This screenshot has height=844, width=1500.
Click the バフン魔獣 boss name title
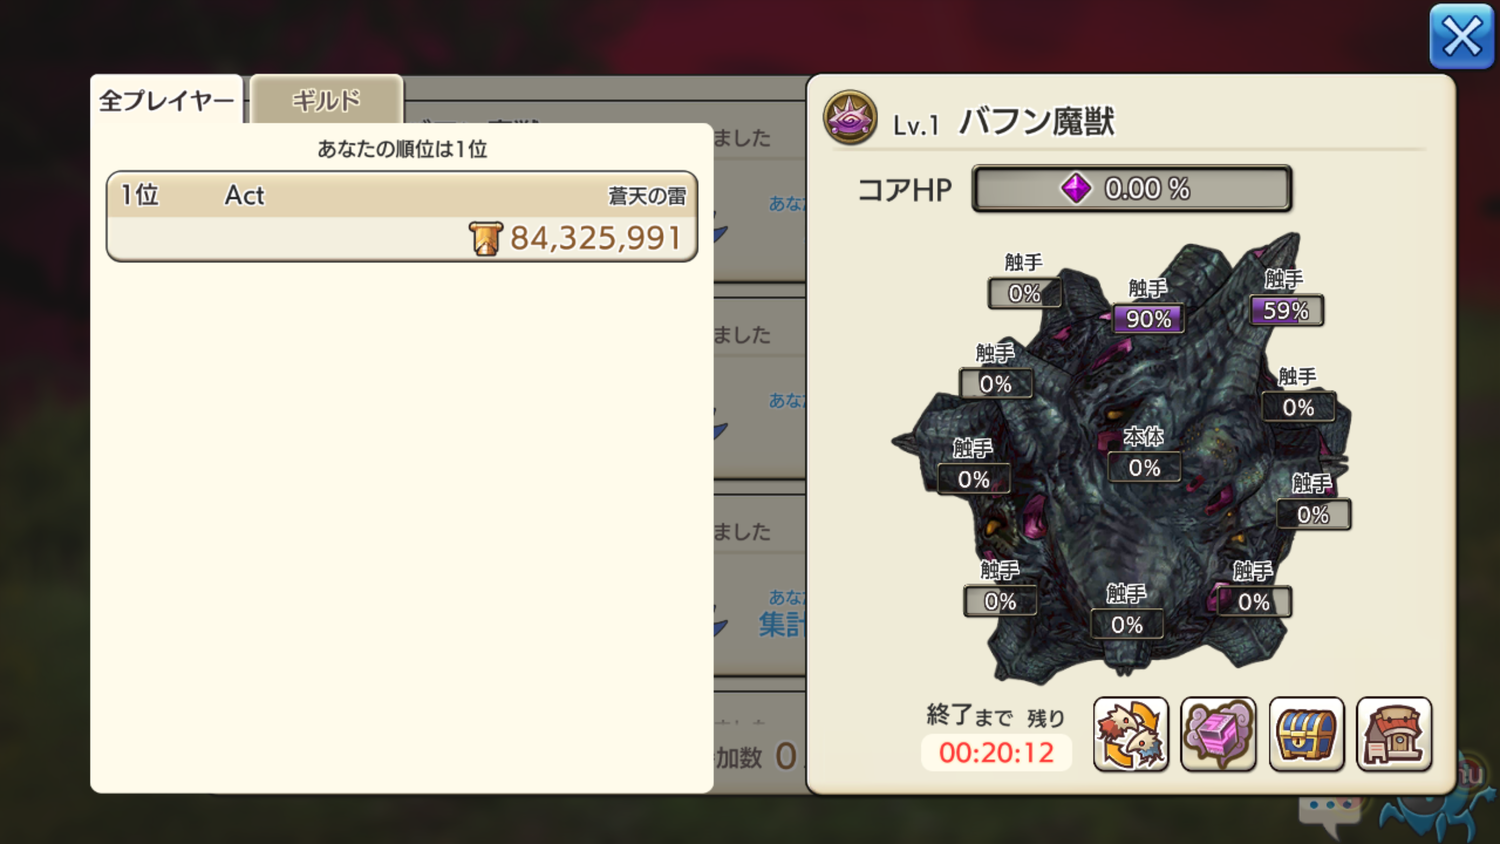[1036, 122]
